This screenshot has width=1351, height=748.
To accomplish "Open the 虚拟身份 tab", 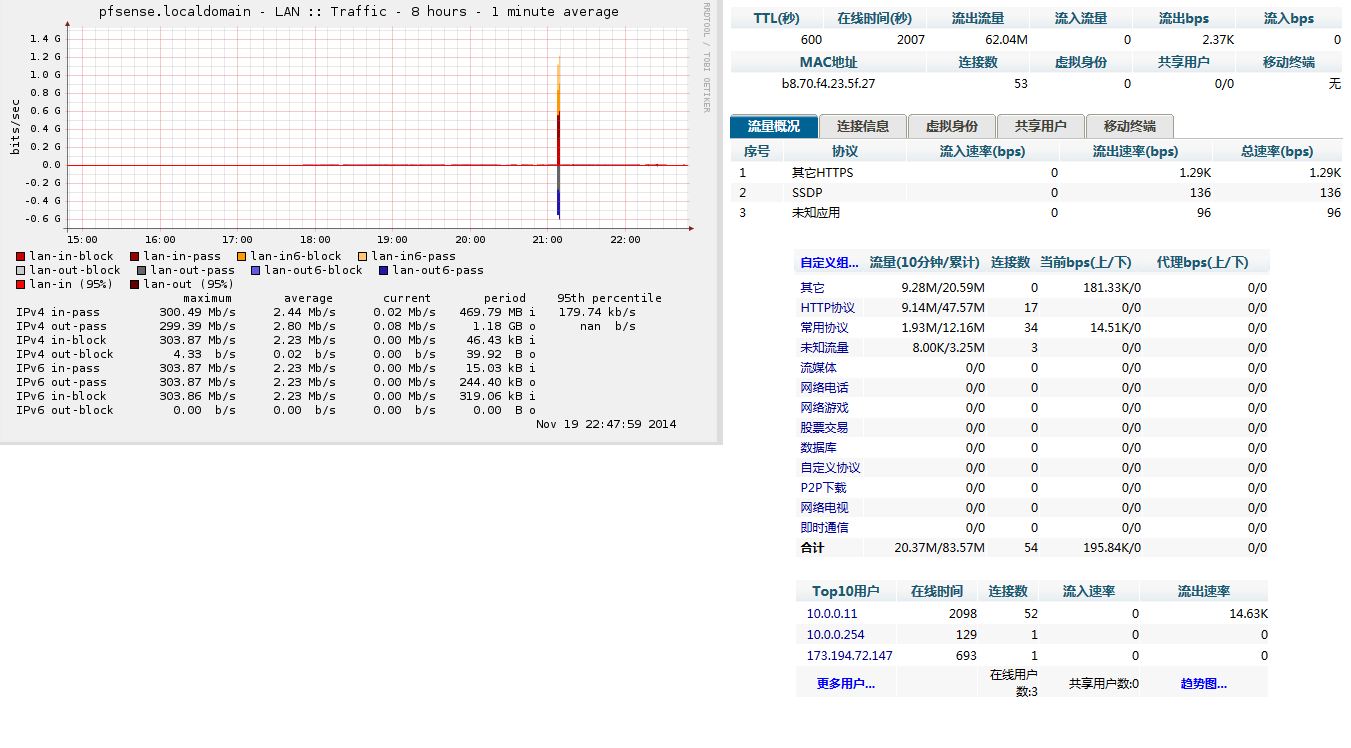I will 952,126.
